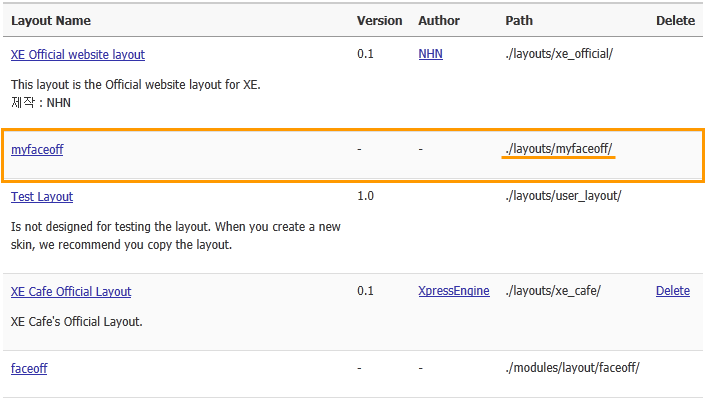Screen dimensions: 708x403
Task: Click the Author column header
Action: [439, 20]
